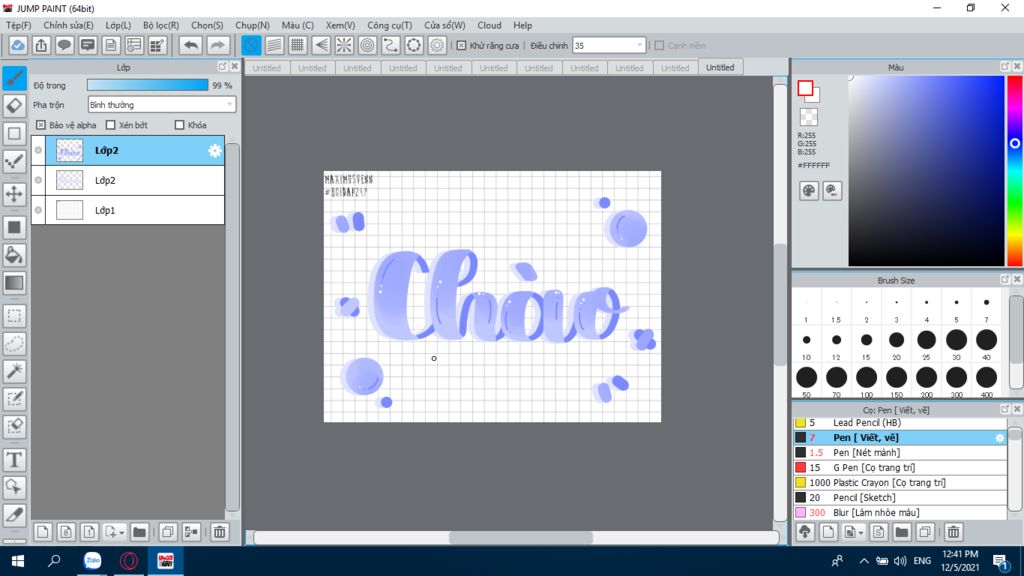This screenshot has height=576, width=1024.
Task: Open the Bộ lọc(R) menu
Action: (161, 25)
